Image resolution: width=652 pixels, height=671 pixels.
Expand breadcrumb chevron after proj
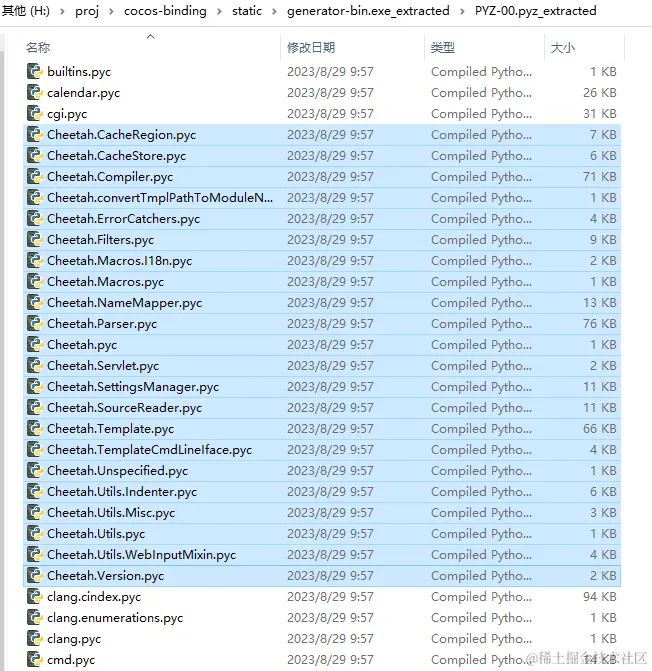point(111,11)
